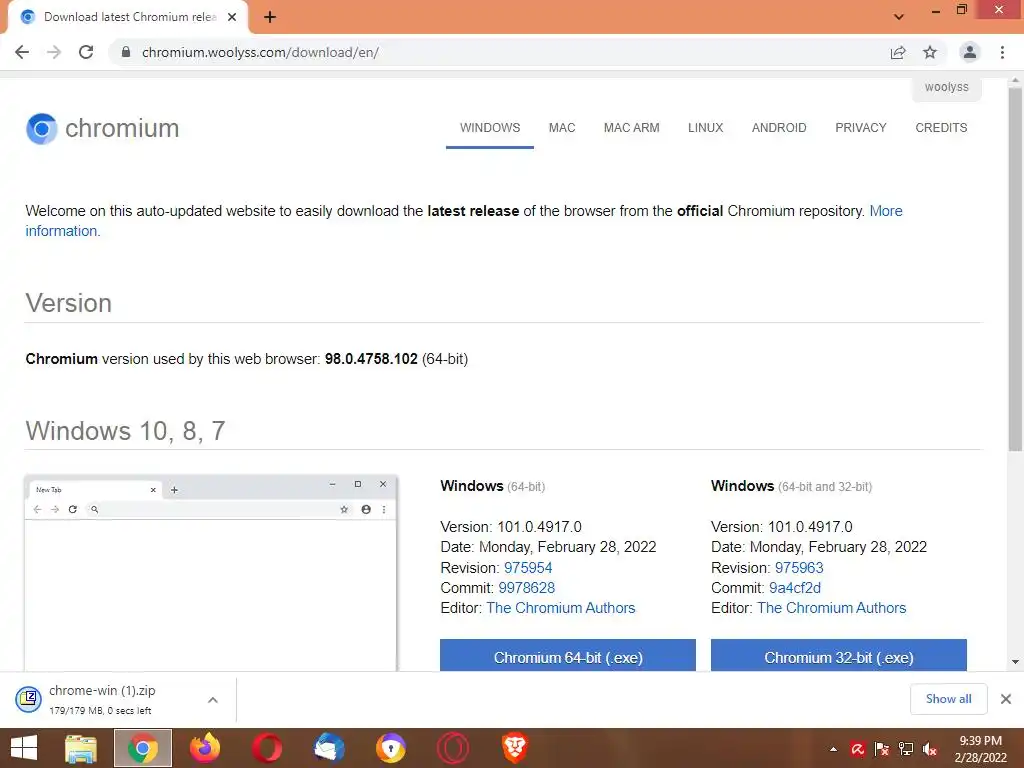Screen dimensions: 1024x768
Task: Share this page using the share icon
Action: 898,52
